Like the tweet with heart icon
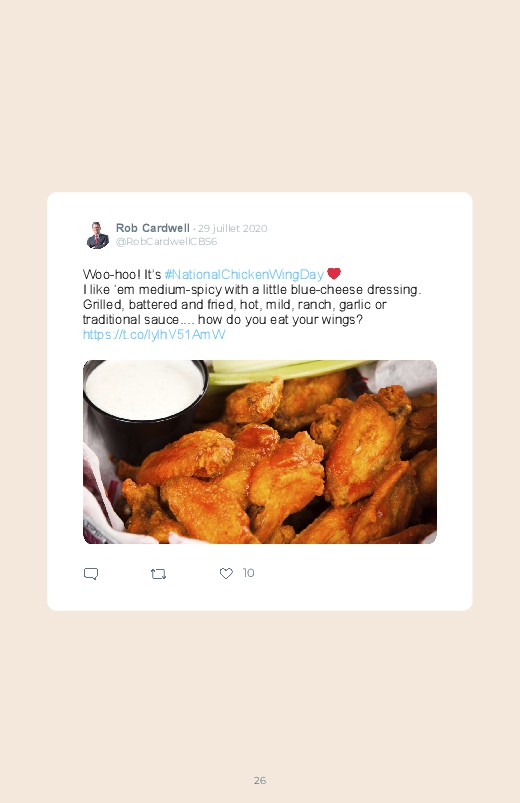The height and width of the screenshot is (803, 520). [226, 574]
